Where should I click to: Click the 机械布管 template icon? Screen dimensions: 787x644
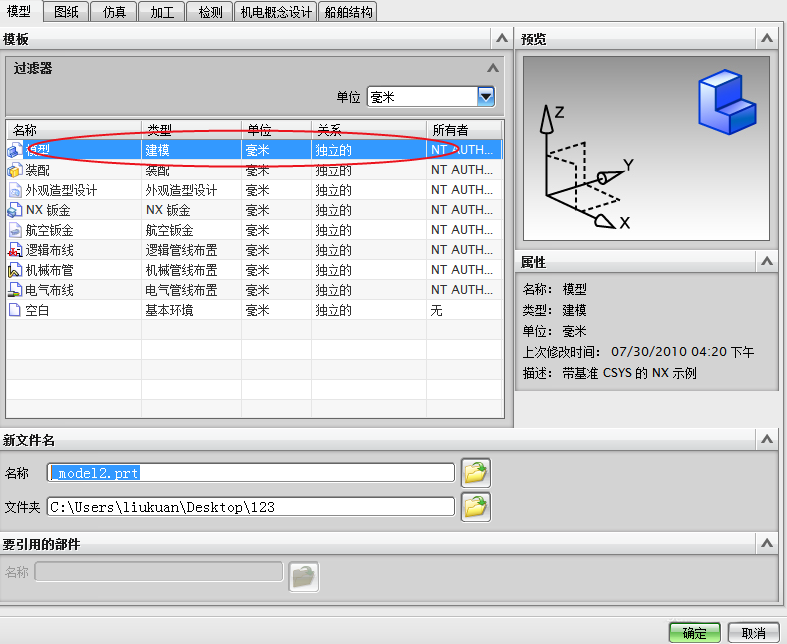coord(15,270)
